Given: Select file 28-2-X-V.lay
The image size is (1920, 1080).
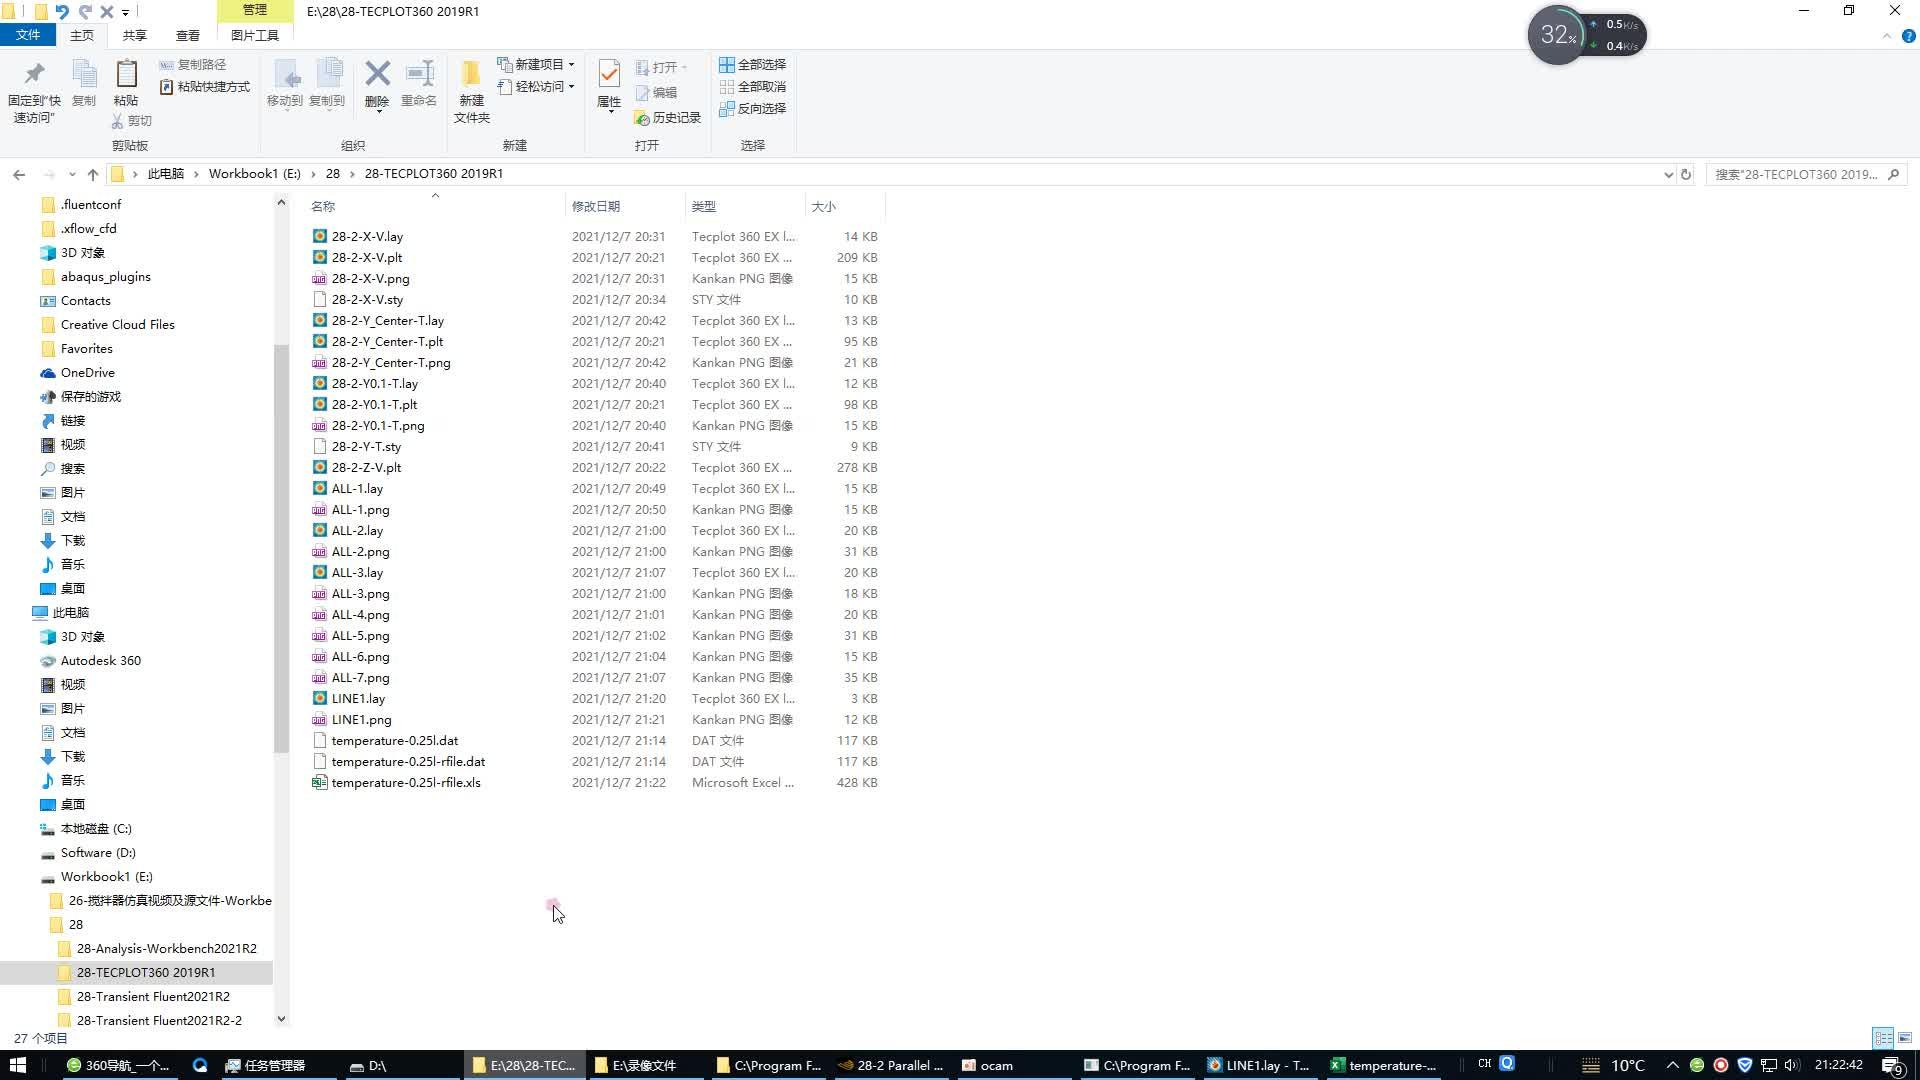Looking at the screenshot, I should 367,237.
